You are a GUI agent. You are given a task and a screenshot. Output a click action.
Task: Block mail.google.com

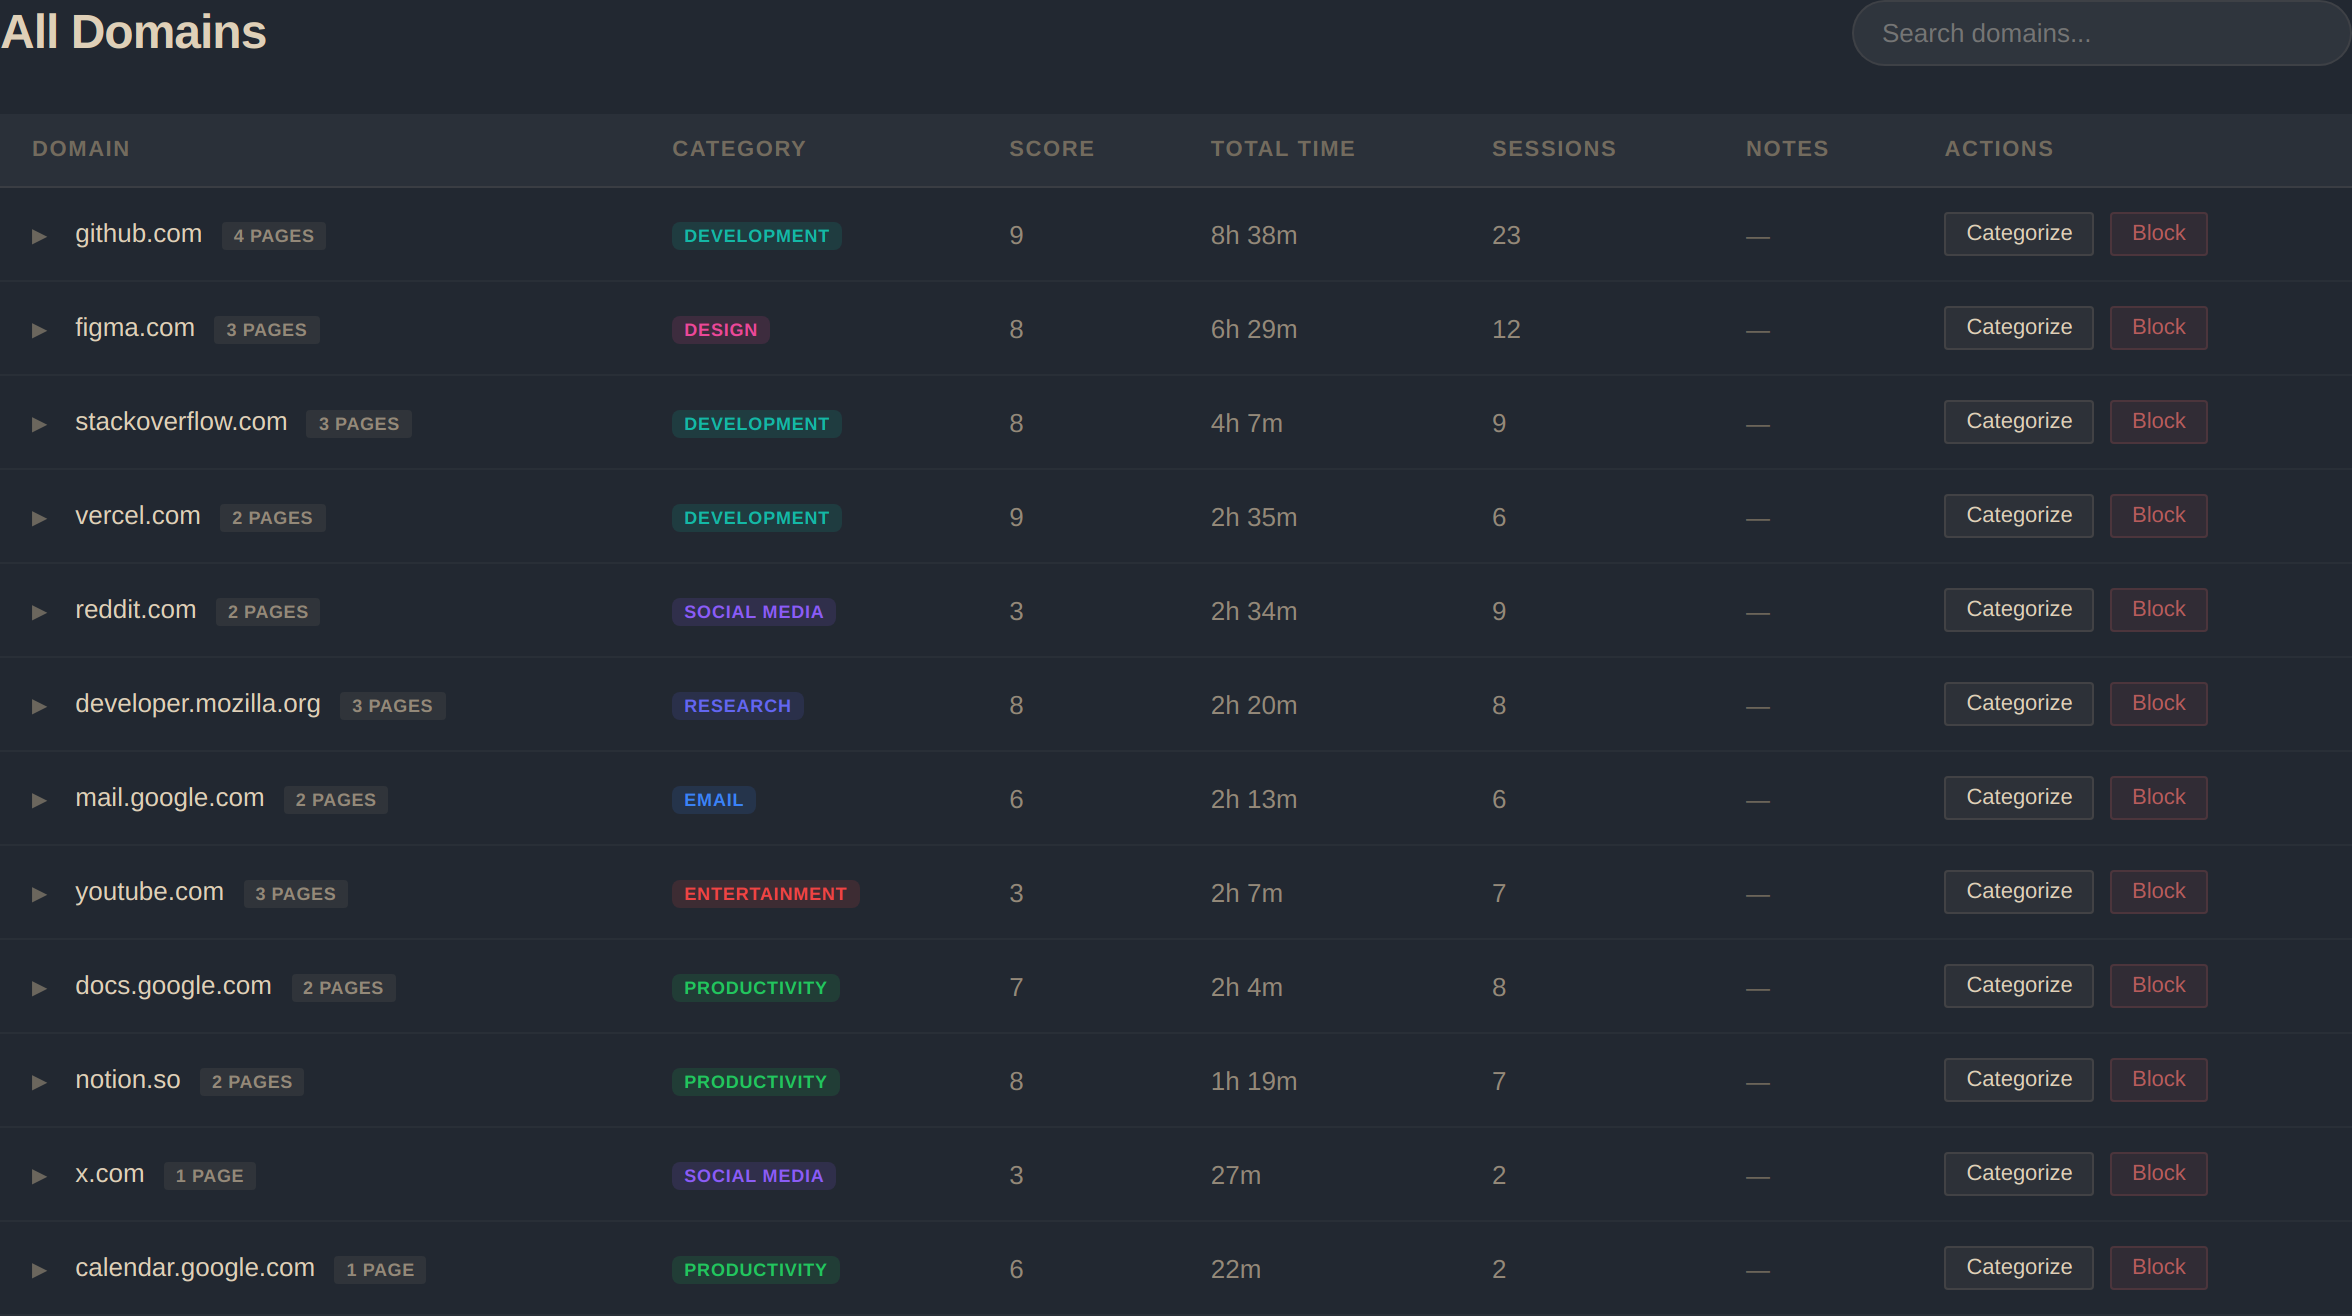(2158, 797)
